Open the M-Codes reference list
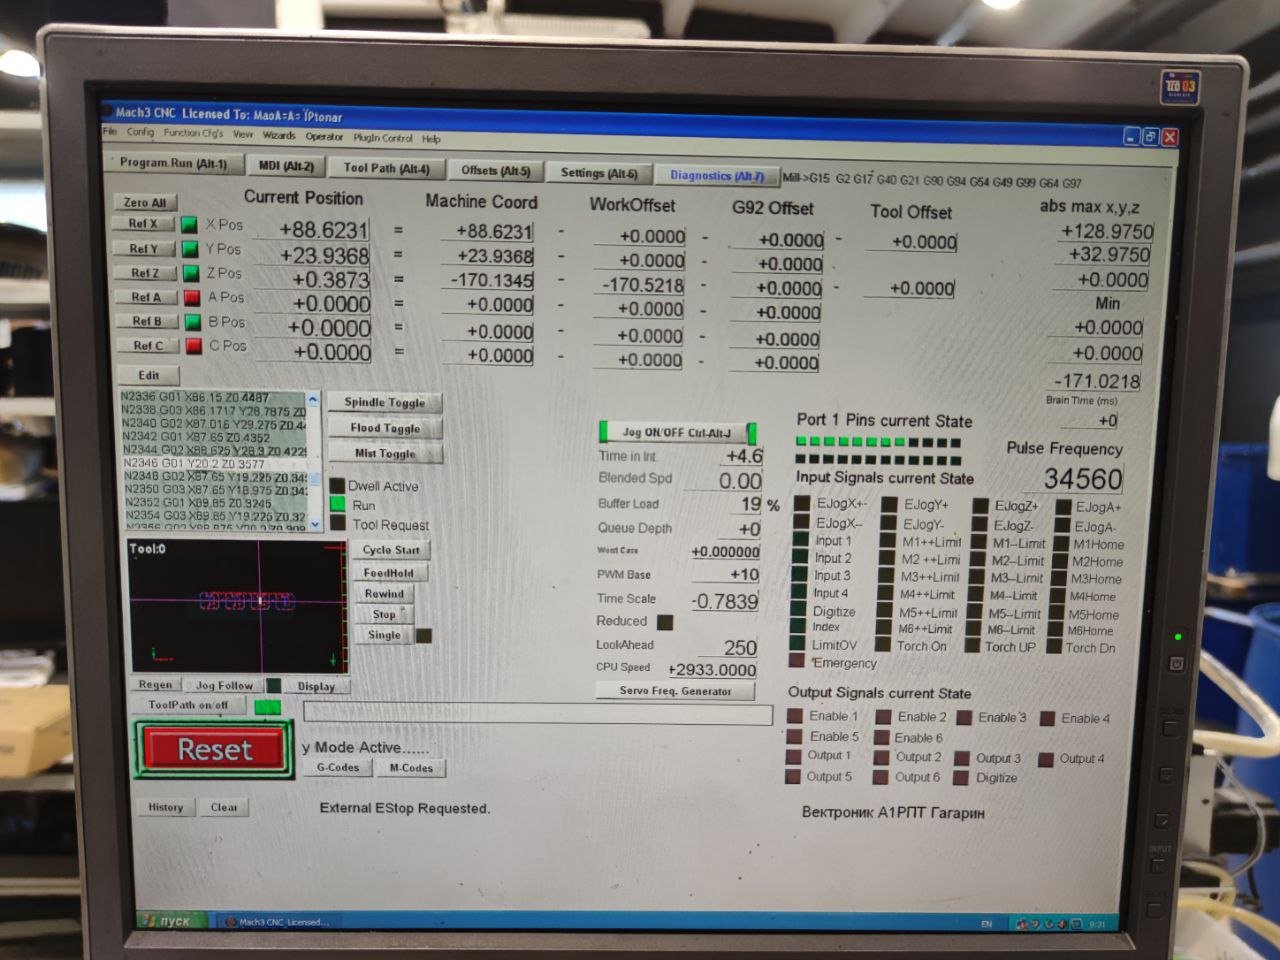The height and width of the screenshot is (960, 1280). tap(411, 768)
